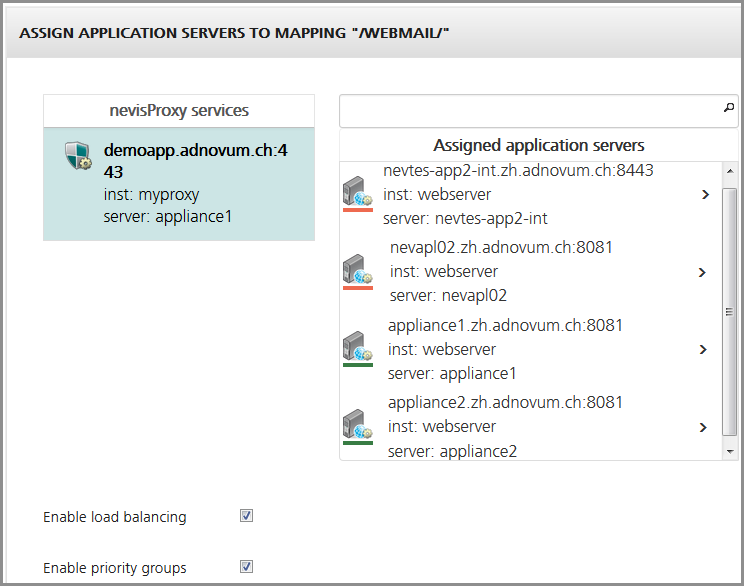The image size is (744, 586).
Task: Click 'server: nevapl02' text
Action: click(x=448, y=296)
